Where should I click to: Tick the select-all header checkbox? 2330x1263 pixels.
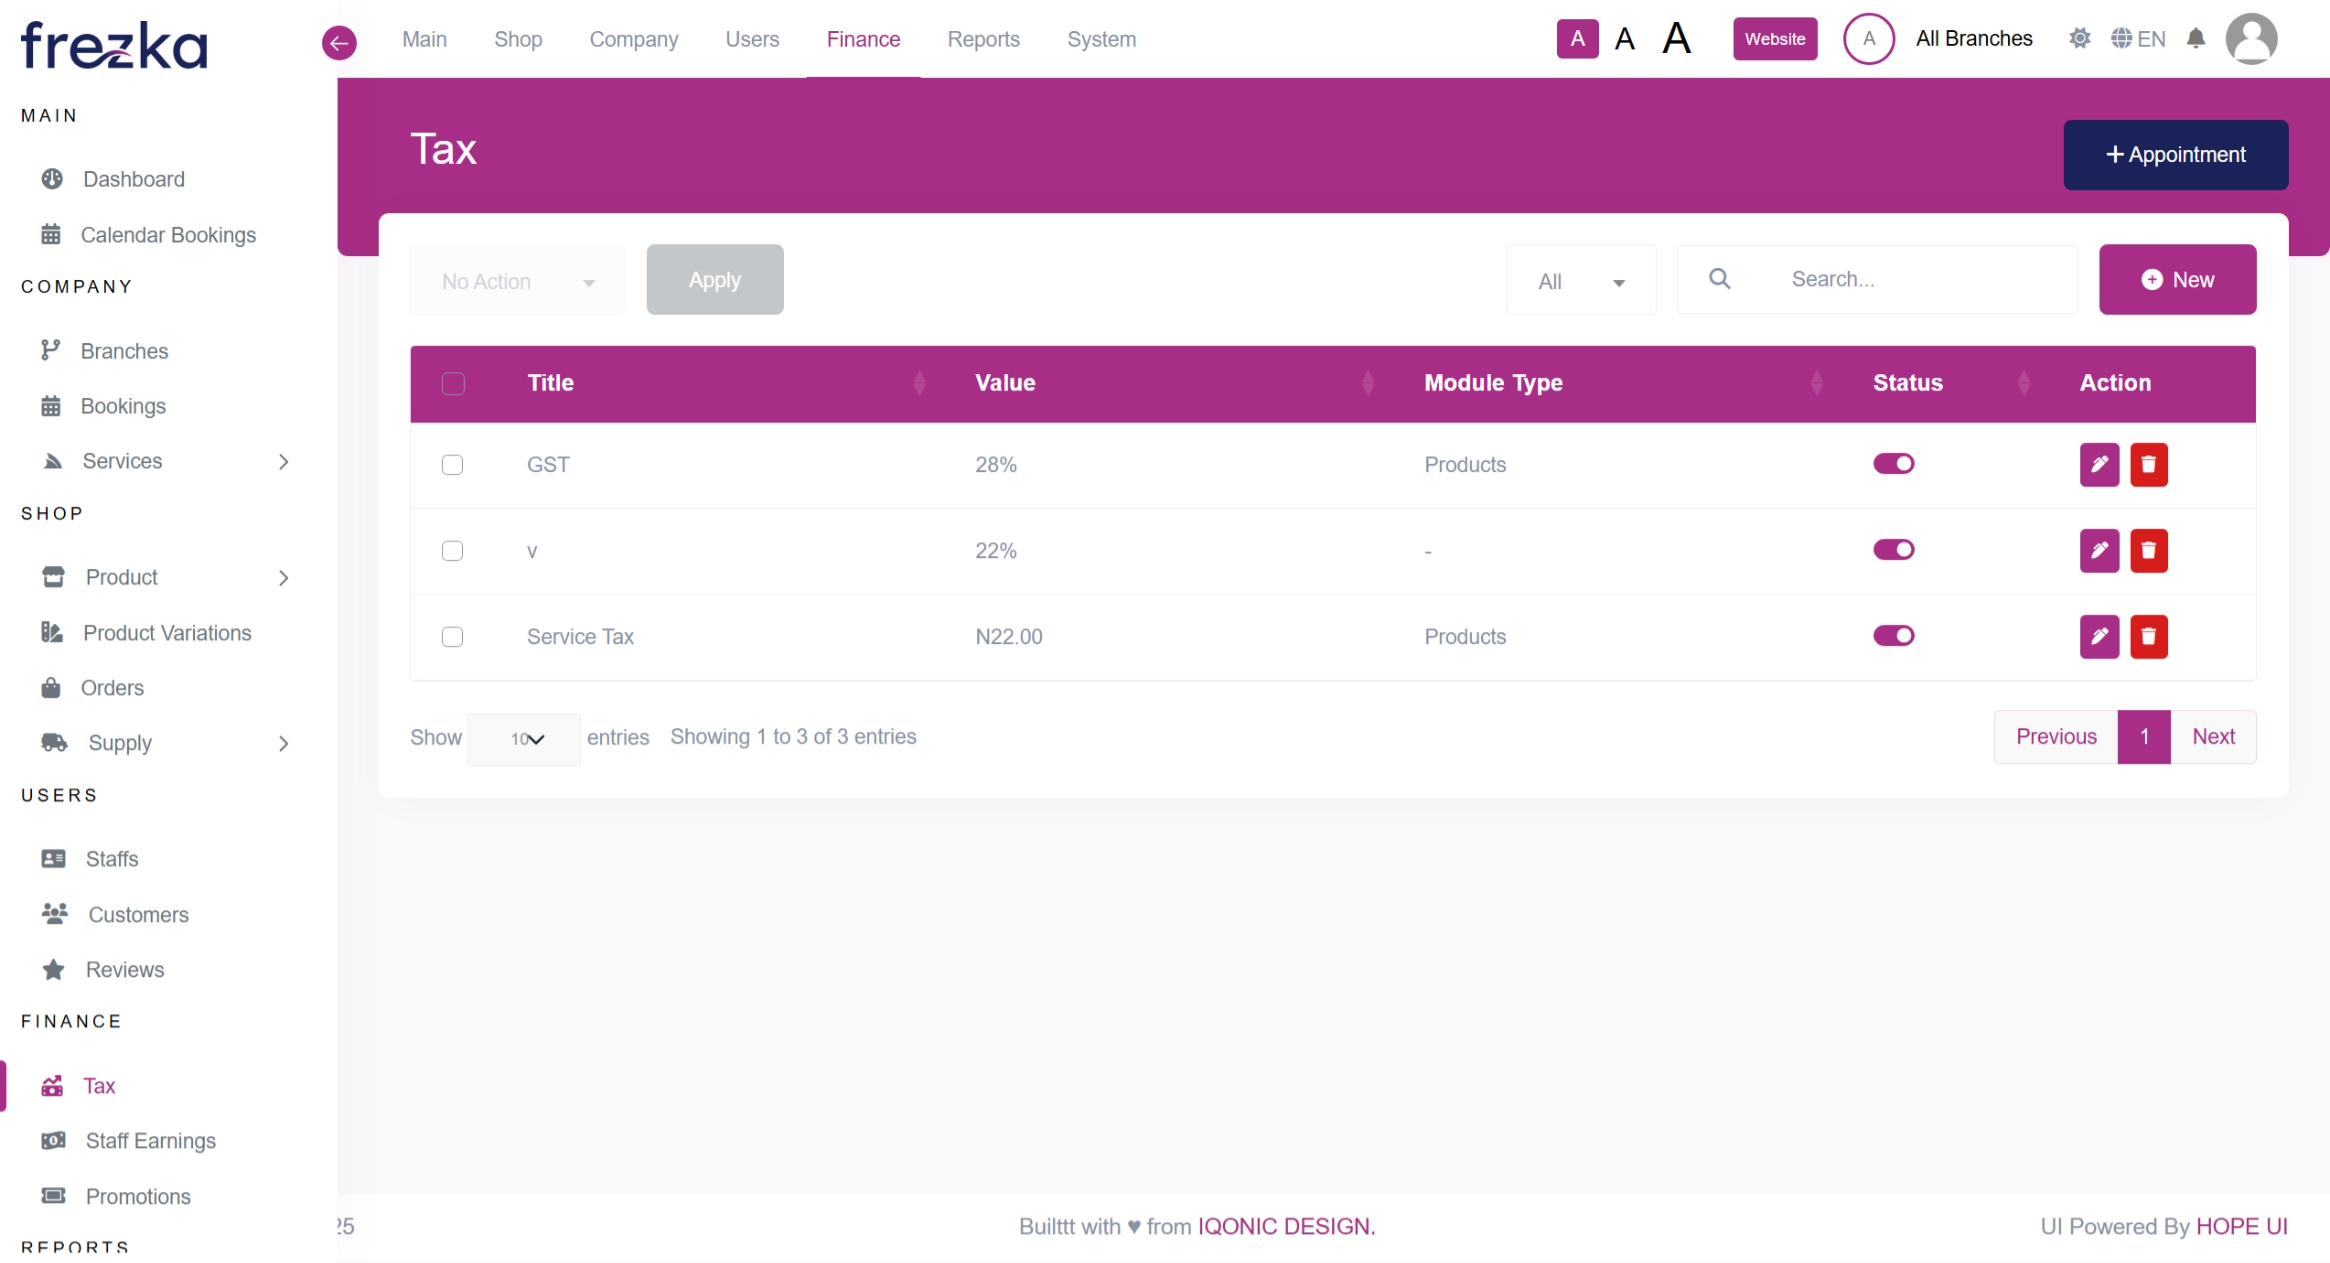tap(453, 384)
